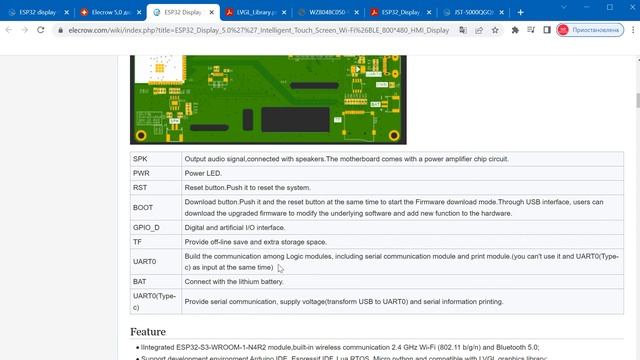This screenshot has height=360, width=640.
Task: Click the UART0 table cell
Action: (156, 262)
